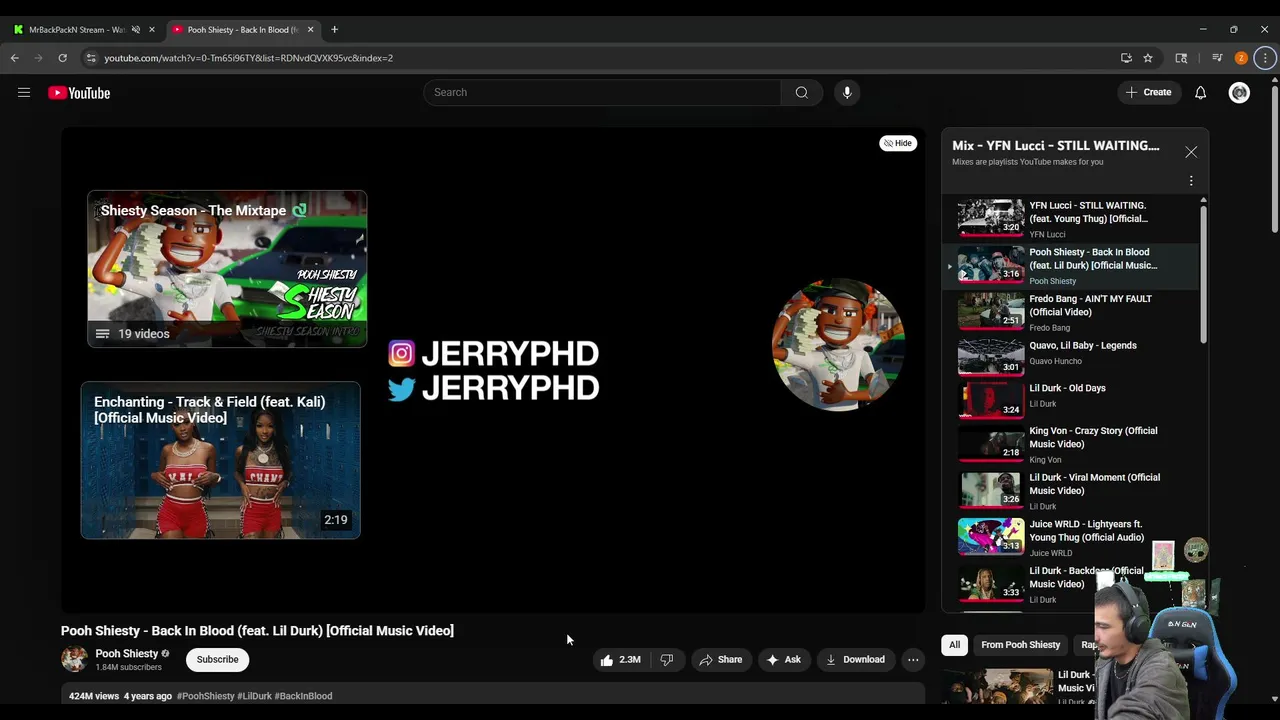The height and width of the screenshot is (720, 1280).
Task: Open Pooh Shiesty channel name link
Action: tap(126, 654)
